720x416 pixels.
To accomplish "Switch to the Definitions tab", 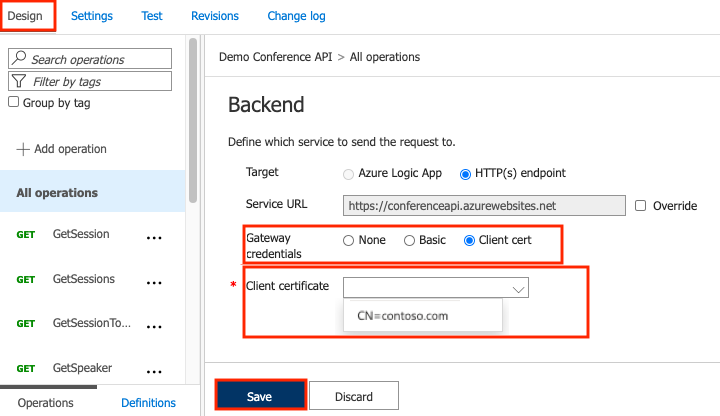I will tap(148, 403).
